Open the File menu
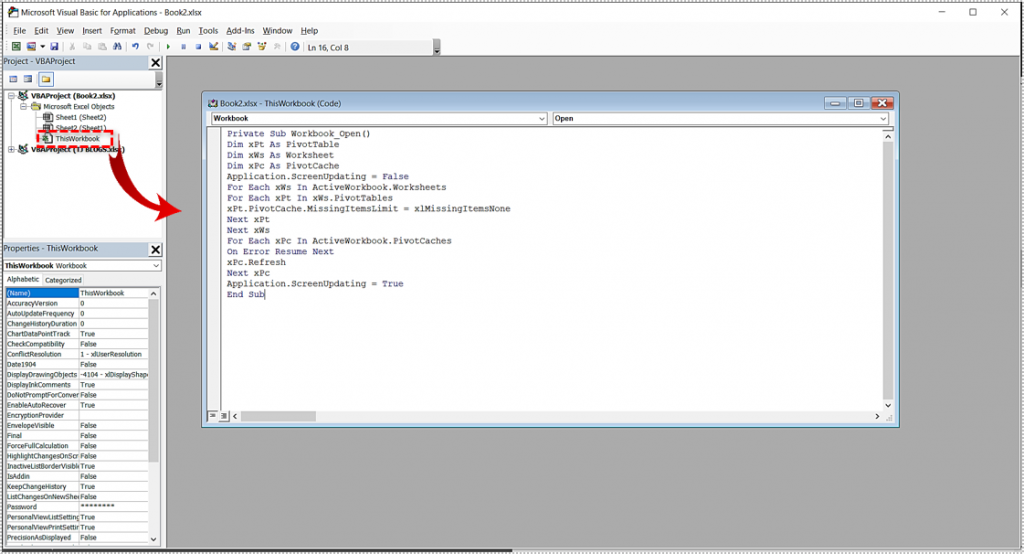Screen dimensions: 1024x554 pos(20,31)
